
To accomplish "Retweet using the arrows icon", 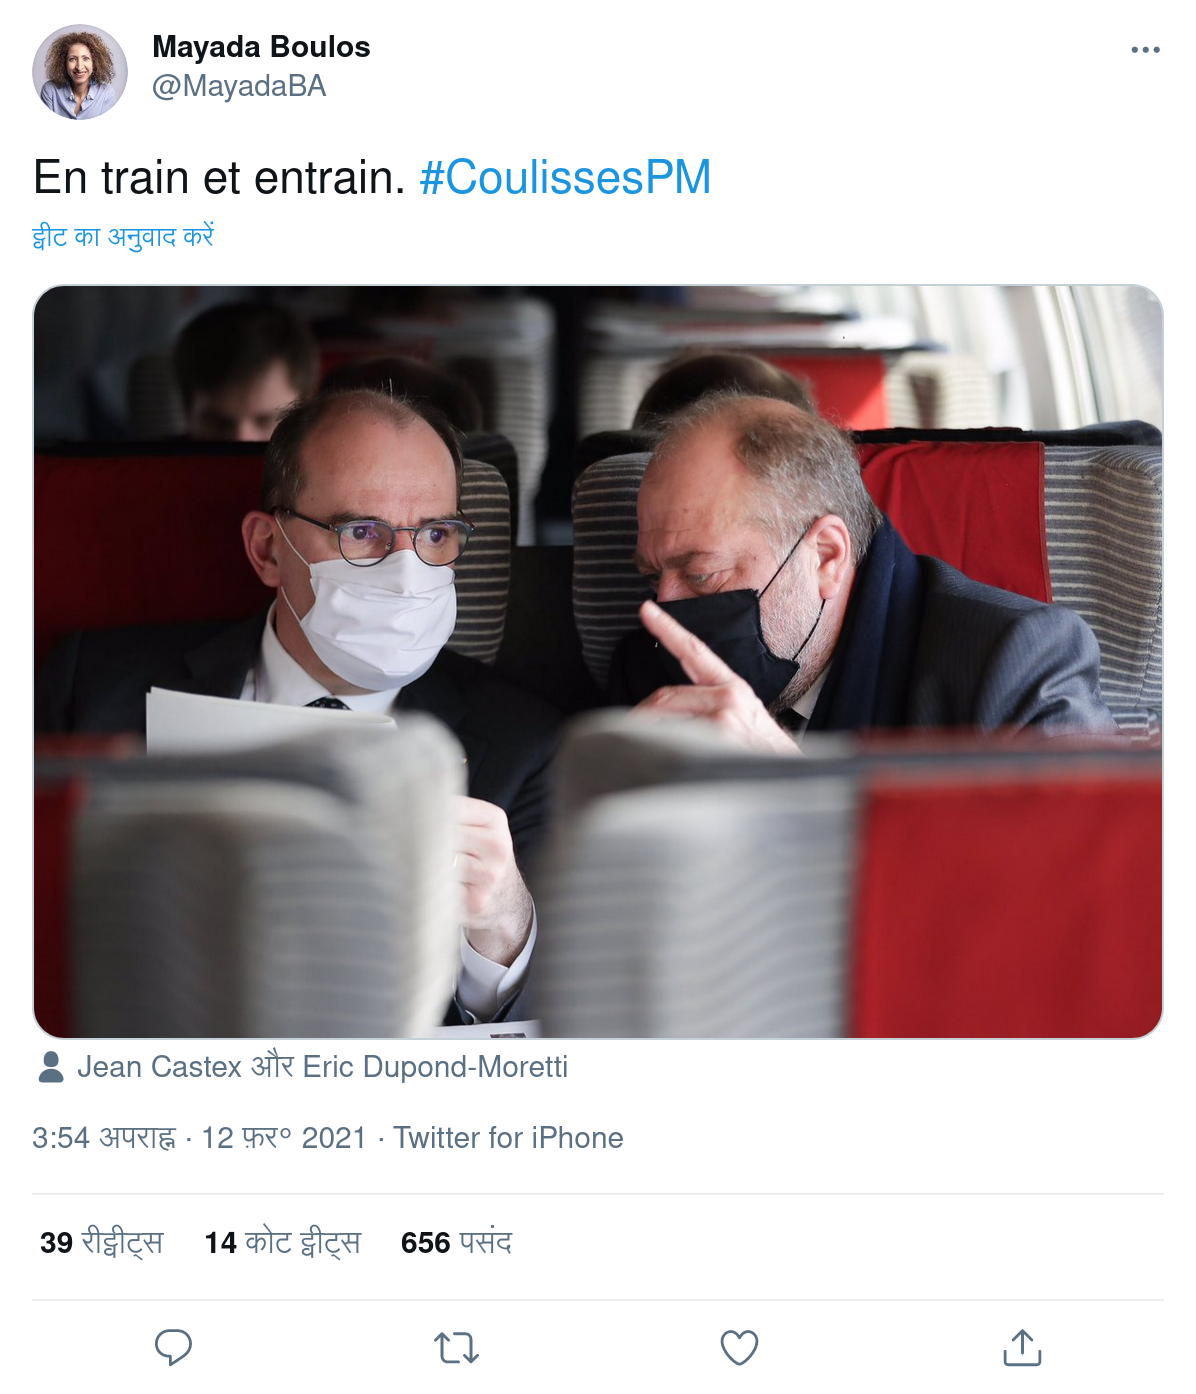I will (x=457, y=1348).
